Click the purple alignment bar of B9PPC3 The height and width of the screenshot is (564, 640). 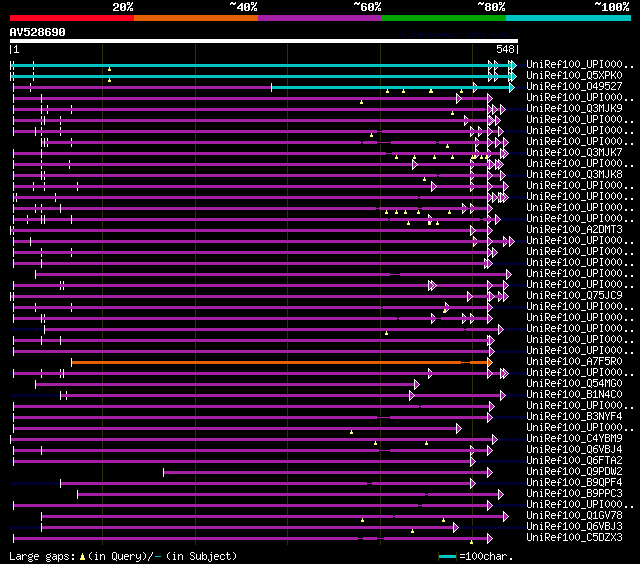(290, 495)
